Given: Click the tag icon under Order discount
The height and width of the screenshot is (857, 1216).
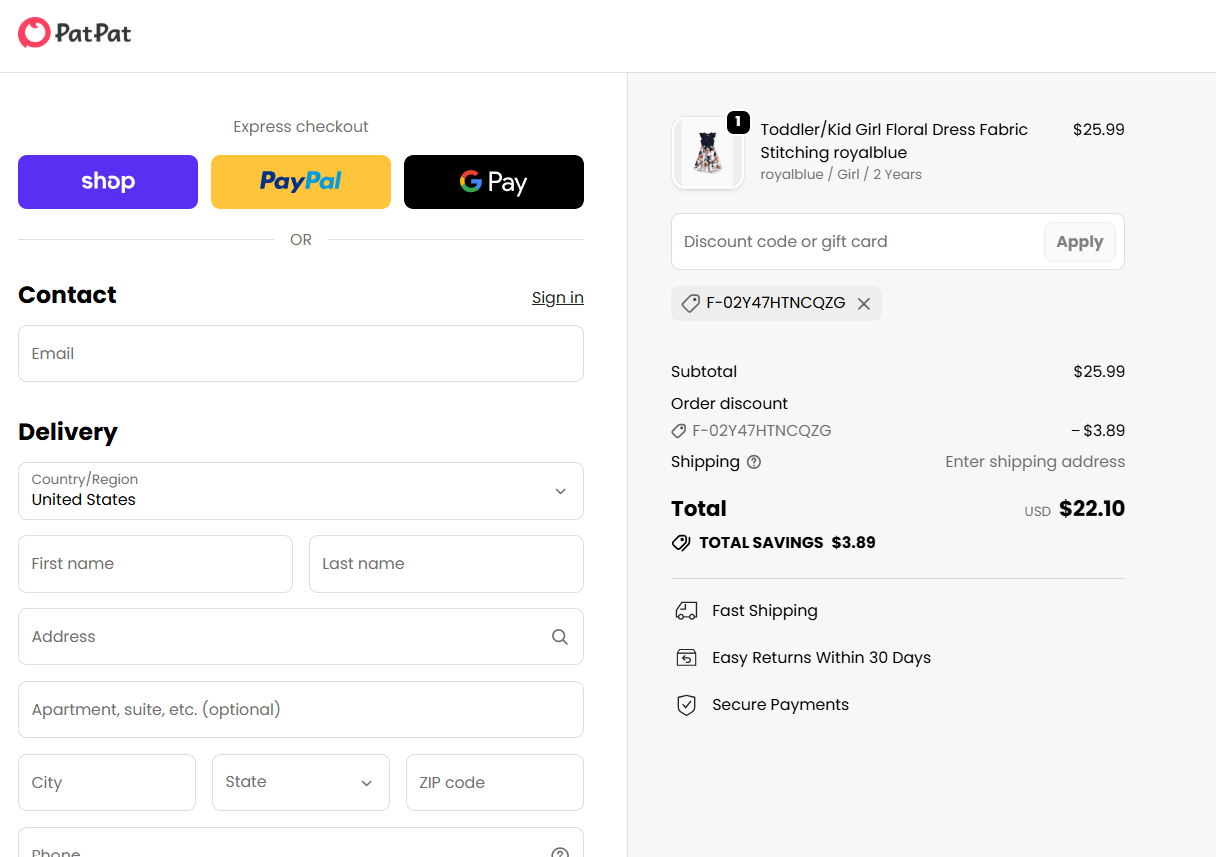Looking at the screenshot, I should [679, 431].
